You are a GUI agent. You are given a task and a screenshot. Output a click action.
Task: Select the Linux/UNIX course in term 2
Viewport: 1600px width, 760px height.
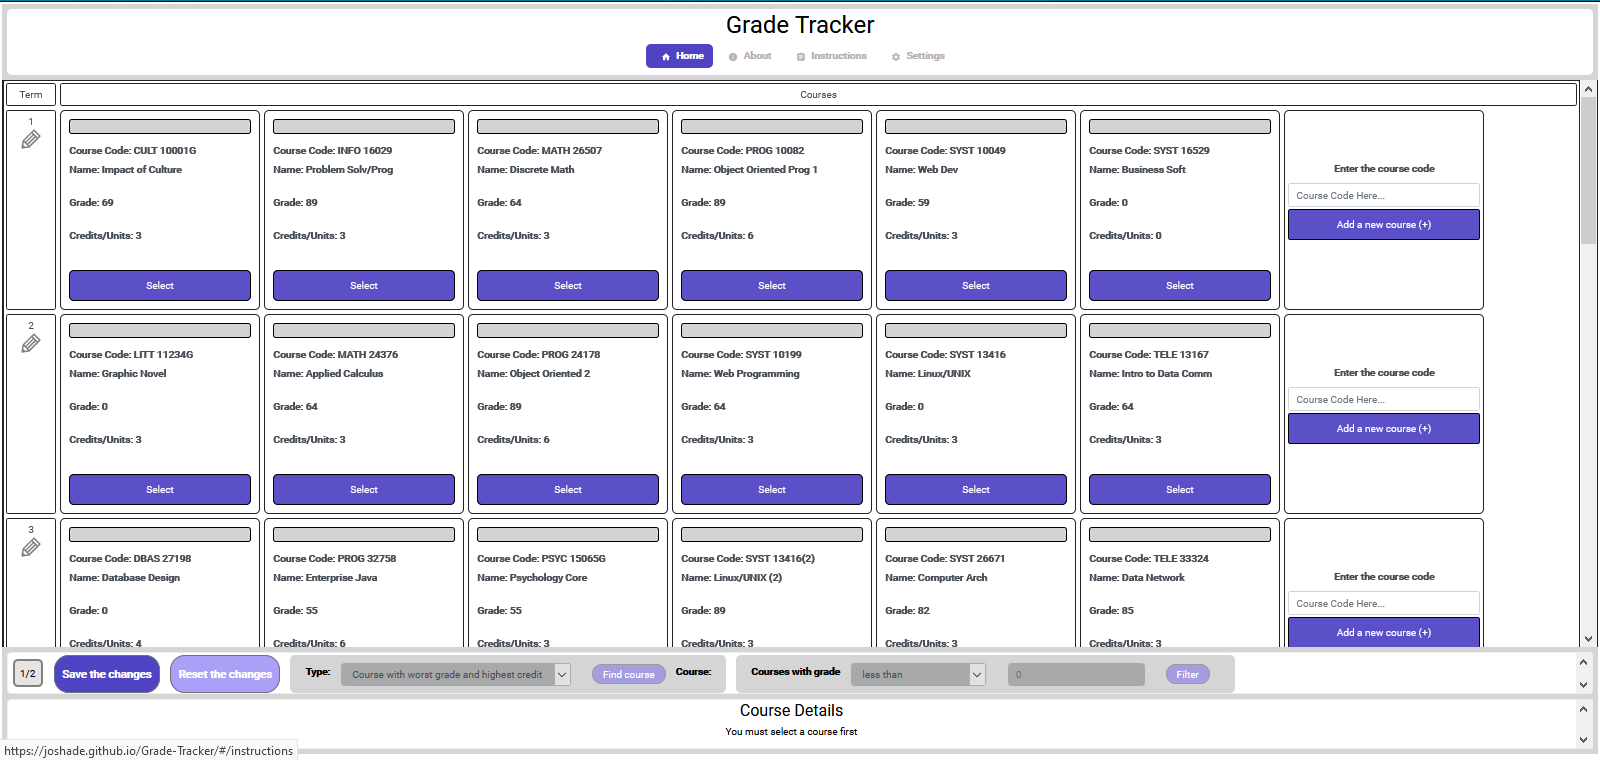[x=975, y=490]
